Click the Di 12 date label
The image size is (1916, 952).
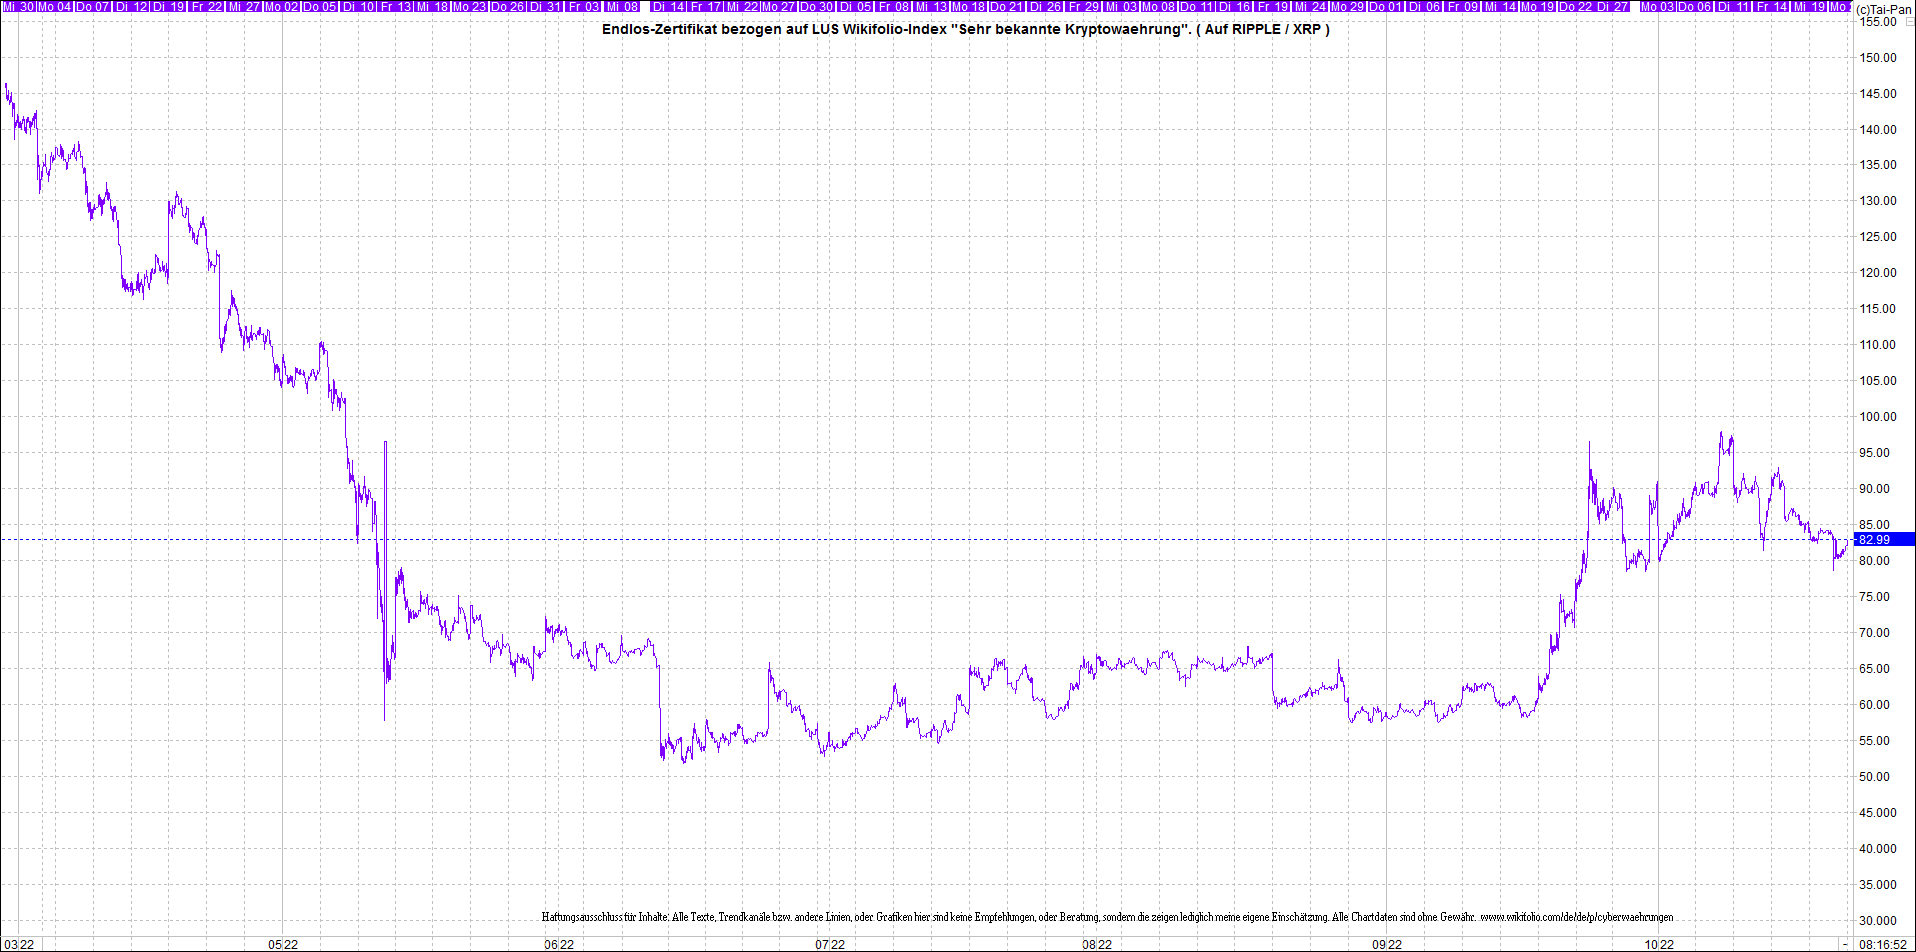point(132,6)
